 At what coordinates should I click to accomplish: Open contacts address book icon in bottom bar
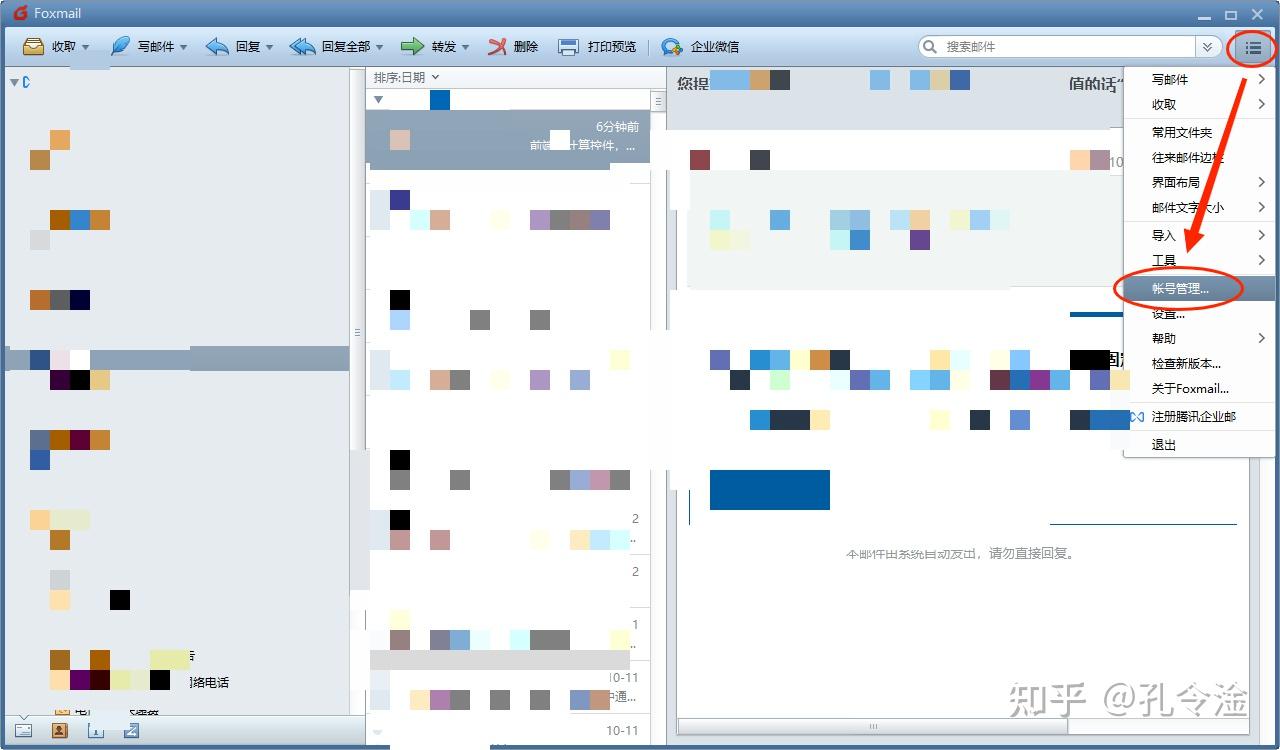point(59,731)
